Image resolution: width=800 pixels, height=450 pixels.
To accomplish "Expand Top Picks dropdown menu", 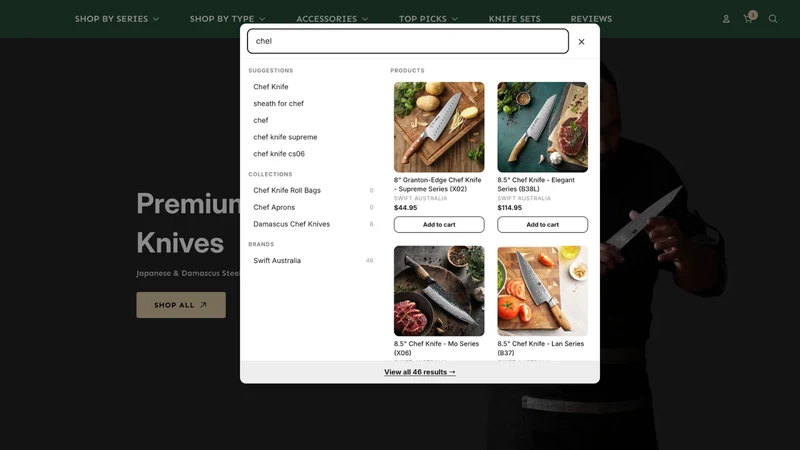I will (x=428, y=19).
